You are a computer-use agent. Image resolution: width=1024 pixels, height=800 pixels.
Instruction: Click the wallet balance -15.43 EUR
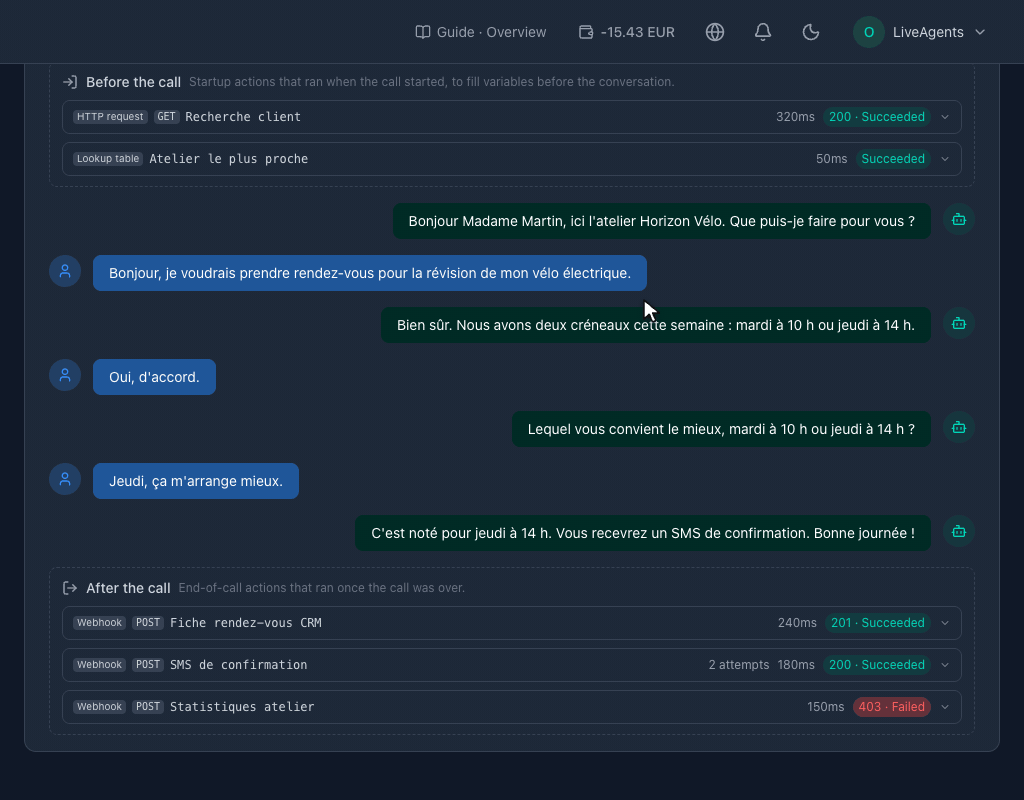(627, 32)
